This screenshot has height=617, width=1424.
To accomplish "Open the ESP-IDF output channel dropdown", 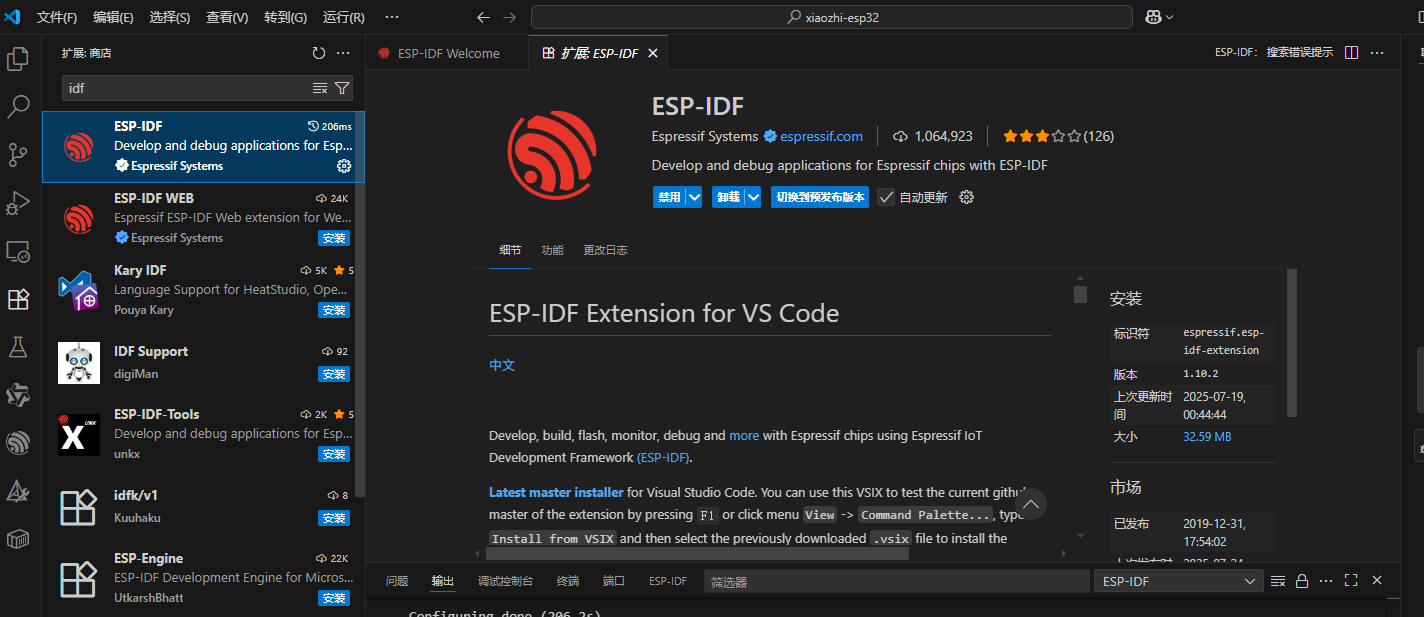I will tap(1178, 581).
